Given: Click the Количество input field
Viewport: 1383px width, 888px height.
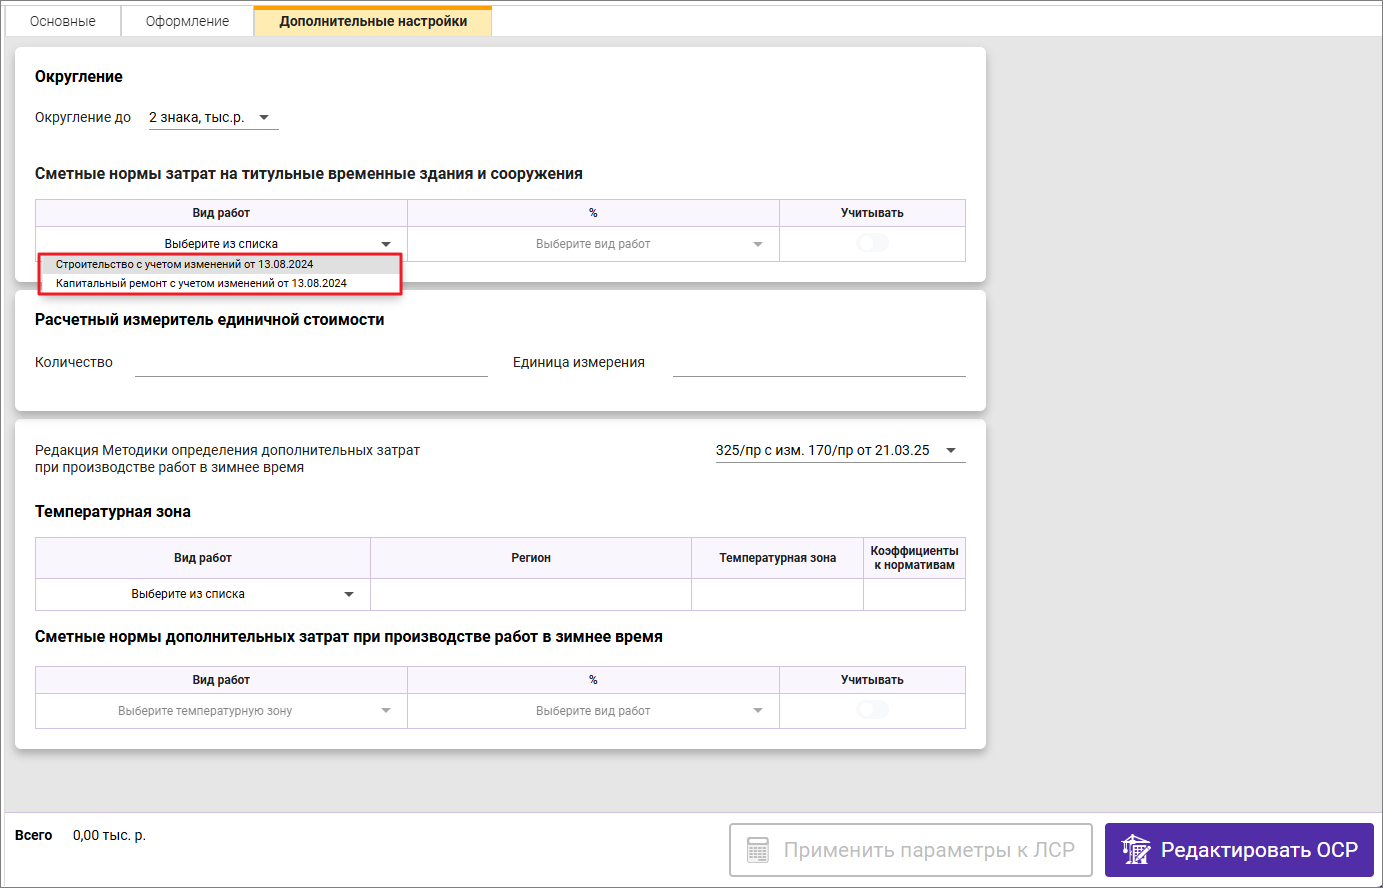Looking at the screenshot, I should pyautogui.click(x=311, y=363).
